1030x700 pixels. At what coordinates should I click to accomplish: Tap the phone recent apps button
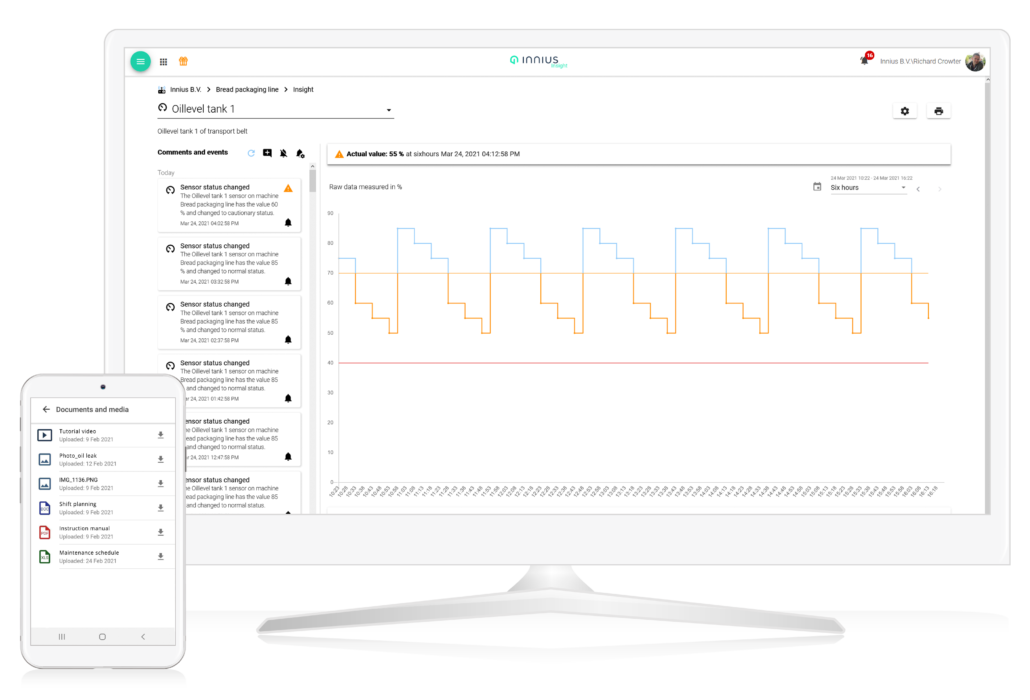coord(62,636)
